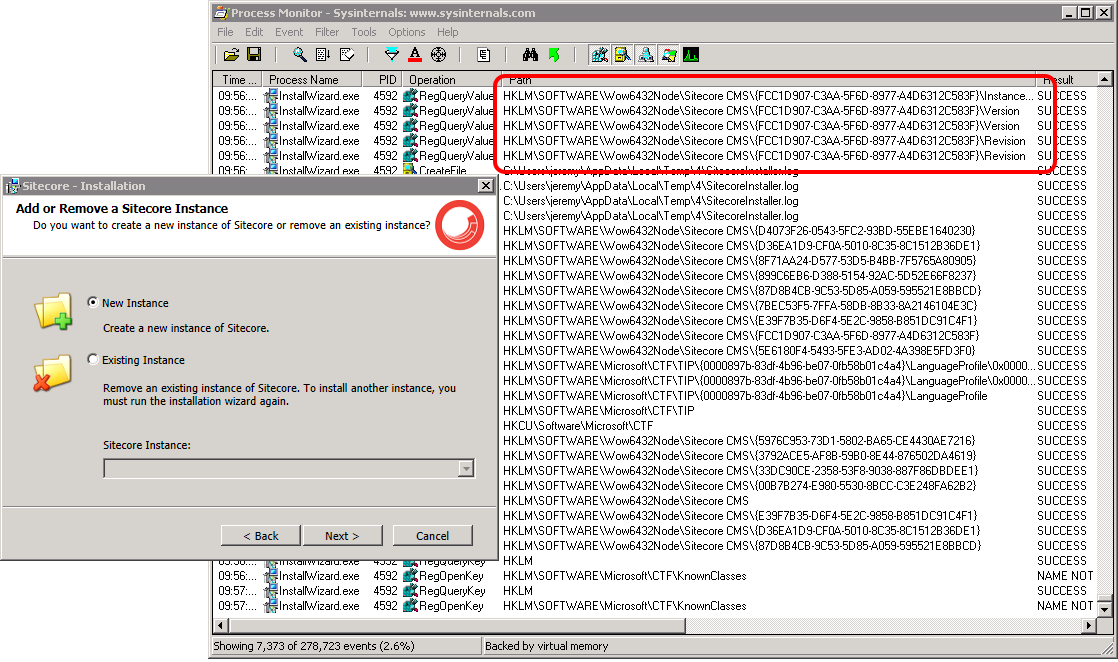Screen dimensions: 1118x662
Task: Click 'Backed by virtual memory' in status bar
Action: [x=547, y=646]
